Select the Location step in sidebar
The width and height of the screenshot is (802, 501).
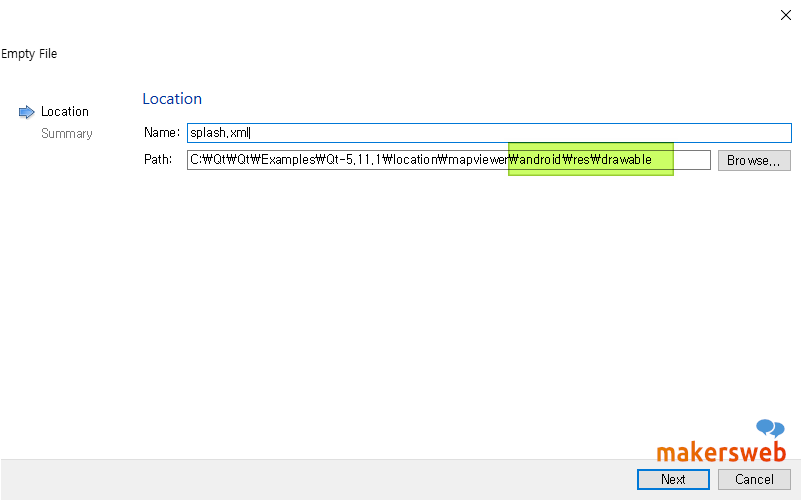(65, 112)
